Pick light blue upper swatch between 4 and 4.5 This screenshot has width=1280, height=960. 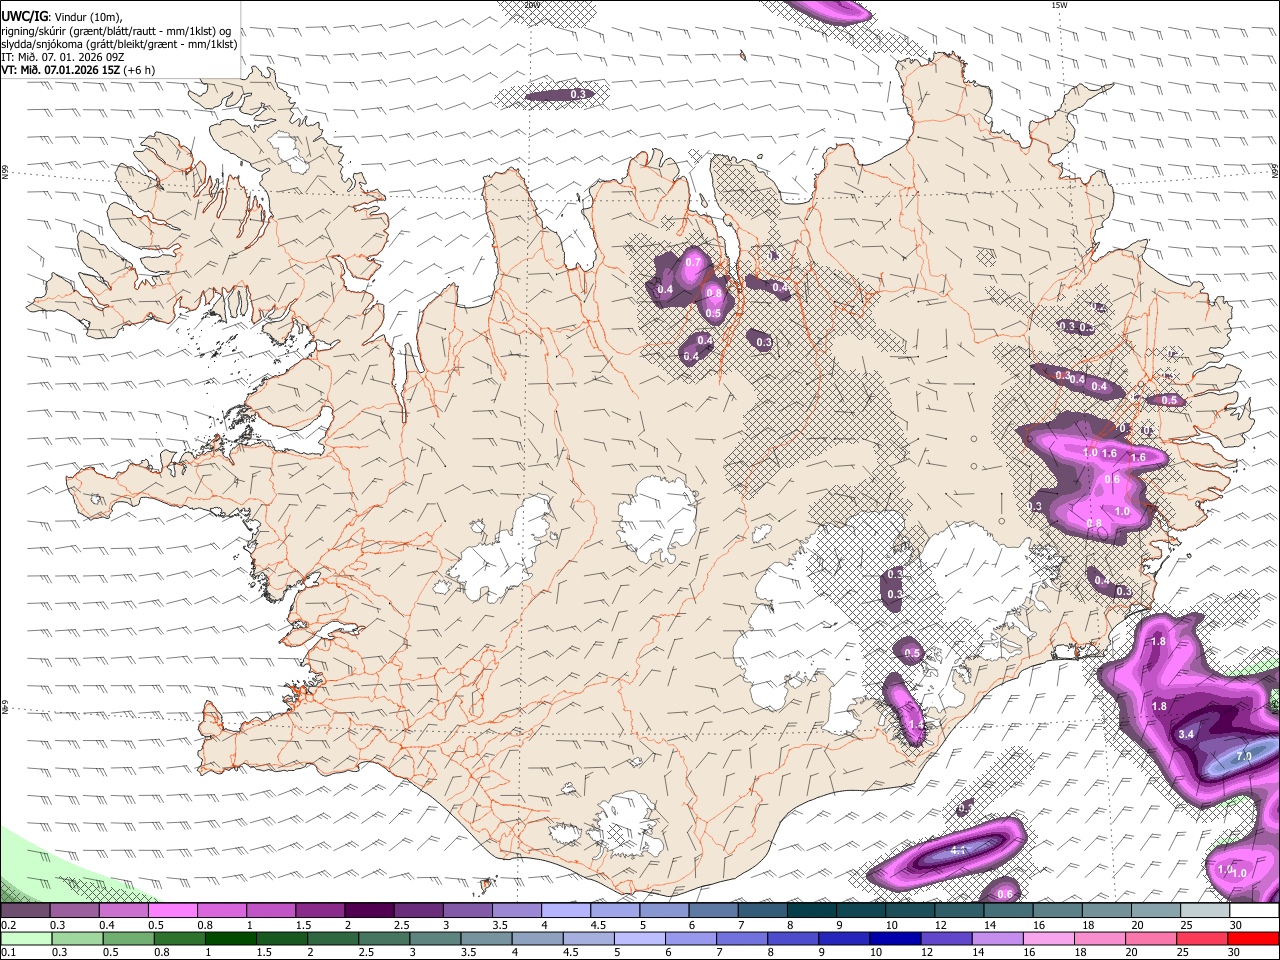(x=564, y=911)
